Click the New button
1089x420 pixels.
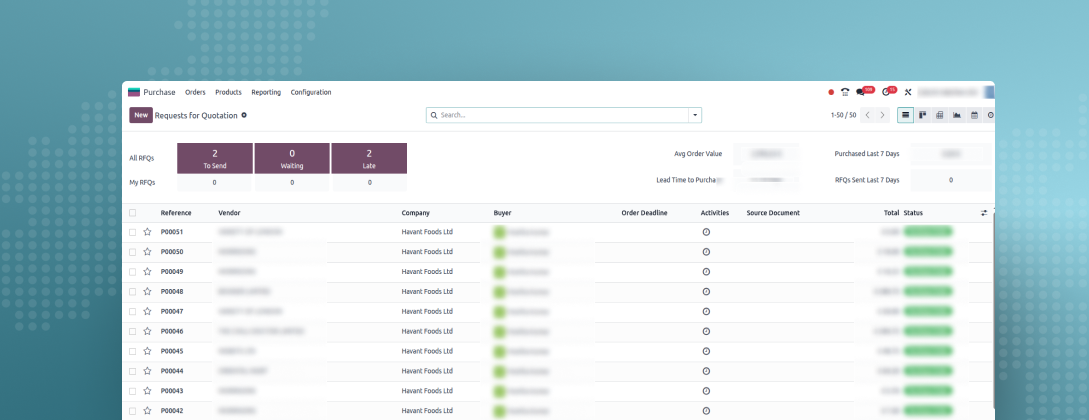[141, 115]
